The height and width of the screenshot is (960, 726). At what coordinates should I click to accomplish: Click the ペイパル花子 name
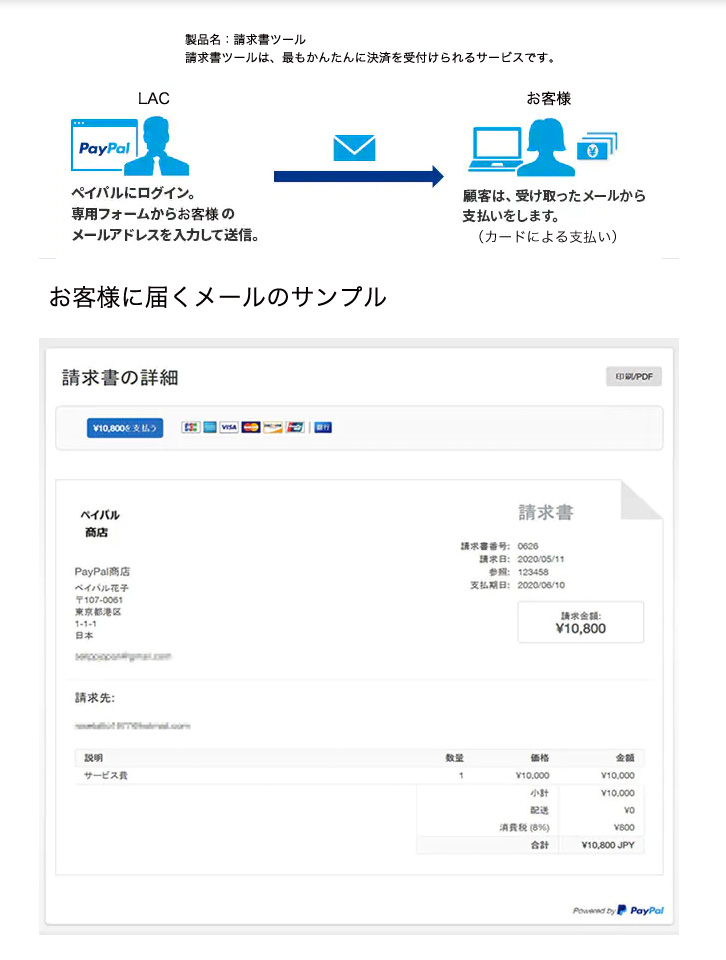(102, 588)
